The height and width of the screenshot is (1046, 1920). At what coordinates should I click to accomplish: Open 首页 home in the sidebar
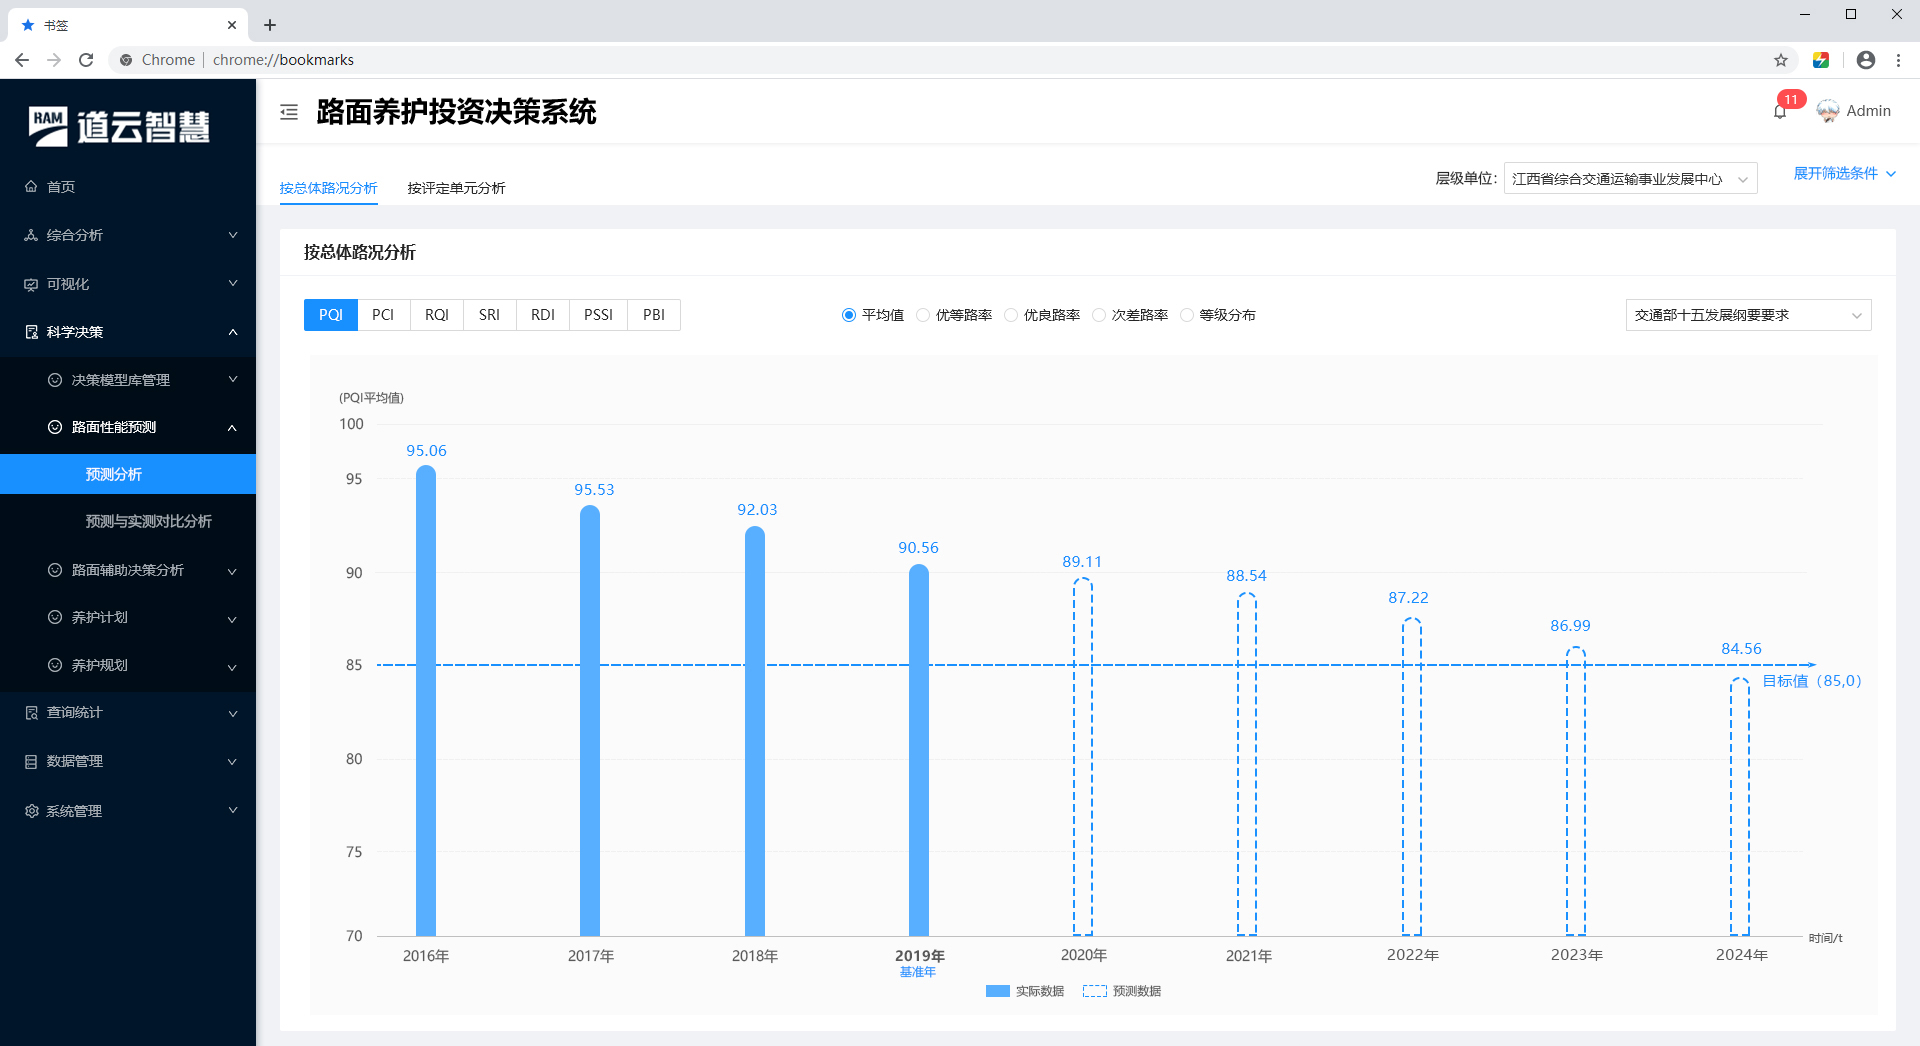pos(61,187)
